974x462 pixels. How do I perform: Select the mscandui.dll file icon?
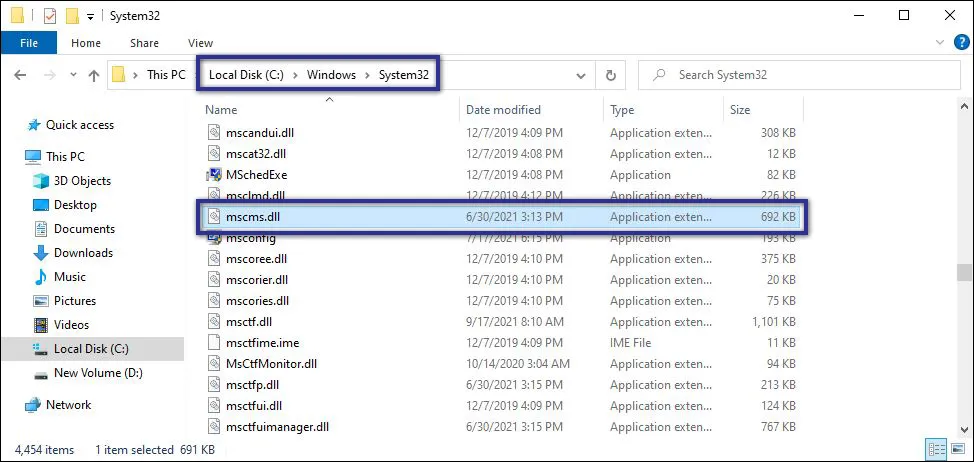214,132
